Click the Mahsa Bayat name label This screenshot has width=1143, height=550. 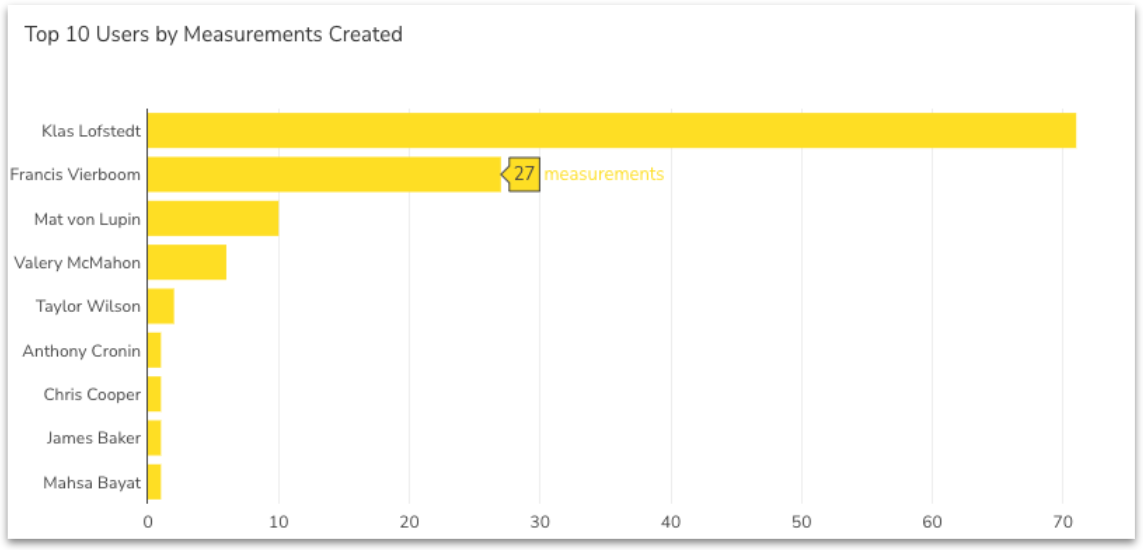(92, 483)
